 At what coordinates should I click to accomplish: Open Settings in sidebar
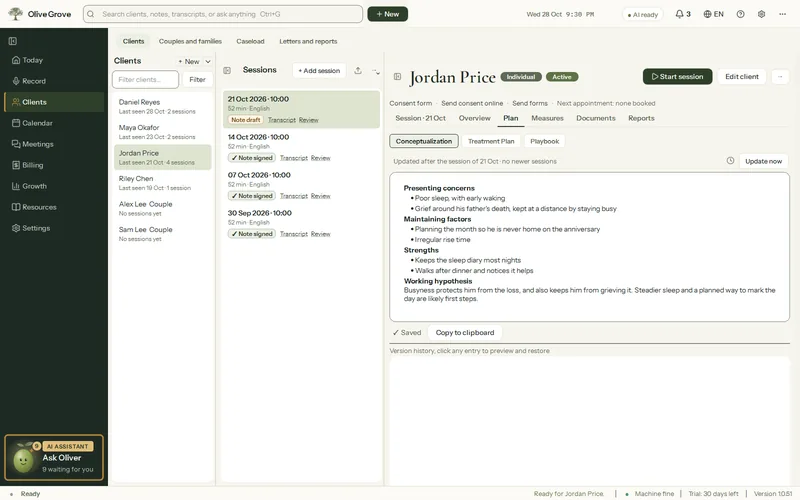(x=54, y=228)
